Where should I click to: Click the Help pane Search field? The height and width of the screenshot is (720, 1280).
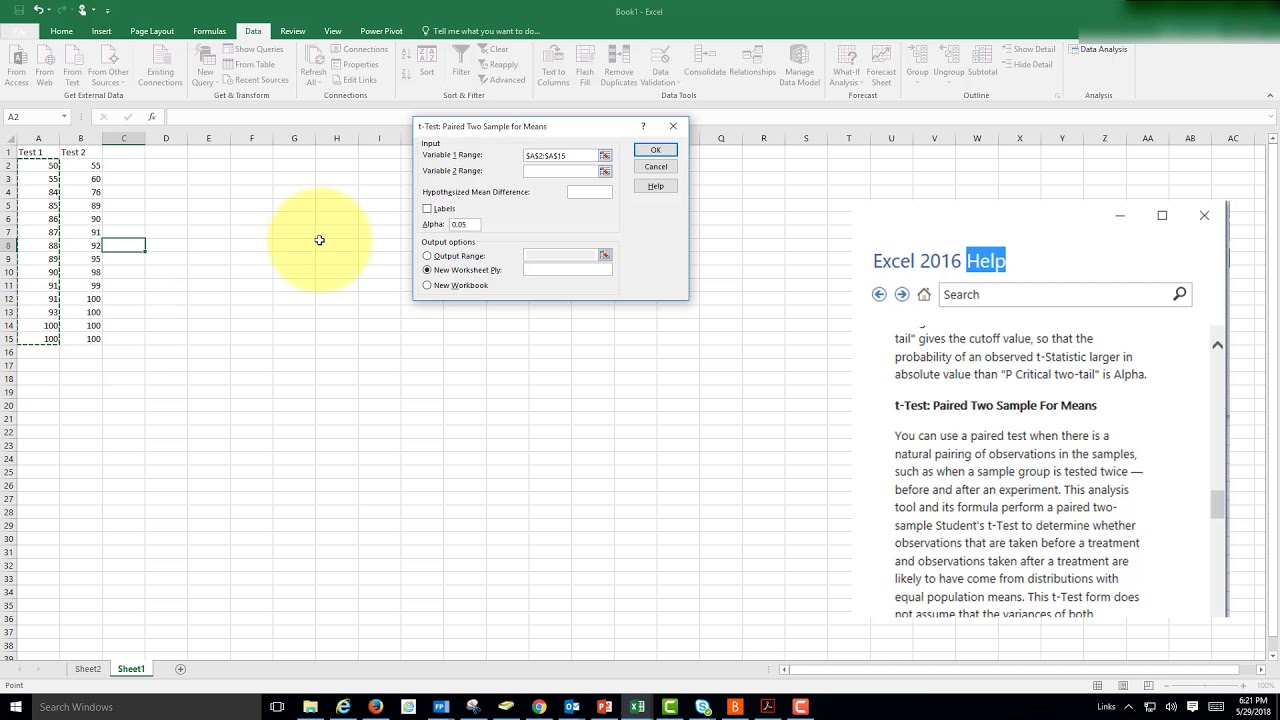tap(1055, 294)
